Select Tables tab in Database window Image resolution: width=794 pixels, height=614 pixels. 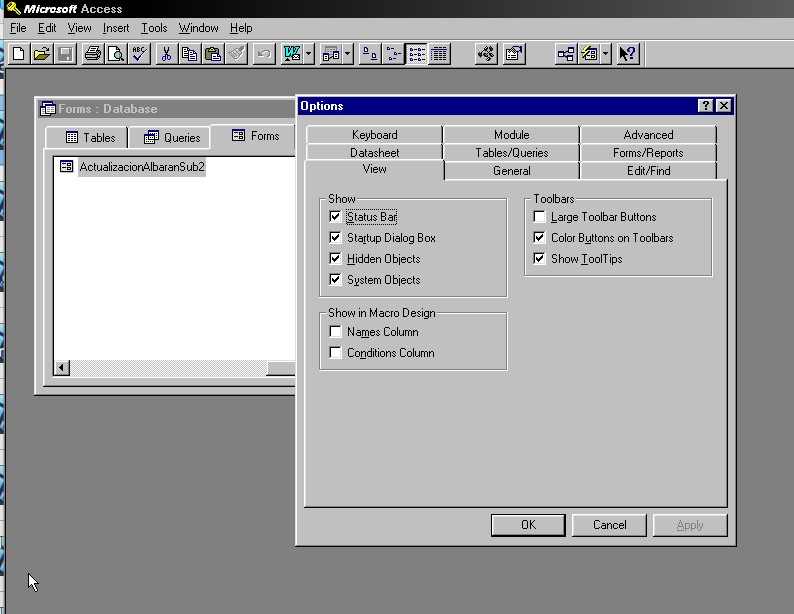point(87,137)
